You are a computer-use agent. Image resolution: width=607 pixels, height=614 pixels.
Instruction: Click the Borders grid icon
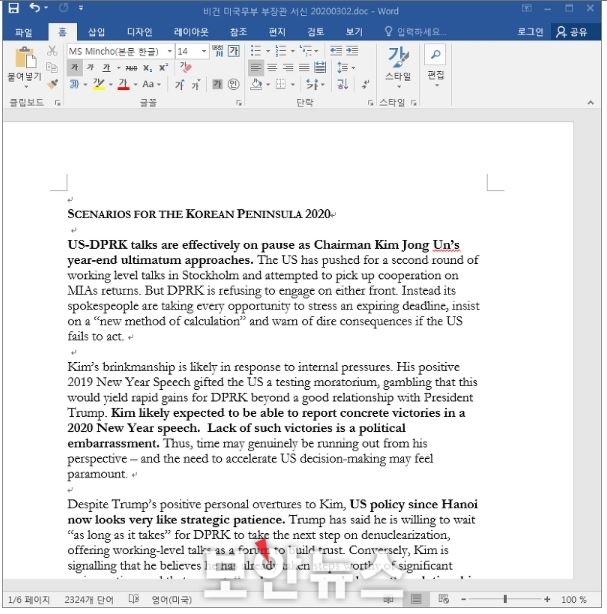click(x=280, y=84)
